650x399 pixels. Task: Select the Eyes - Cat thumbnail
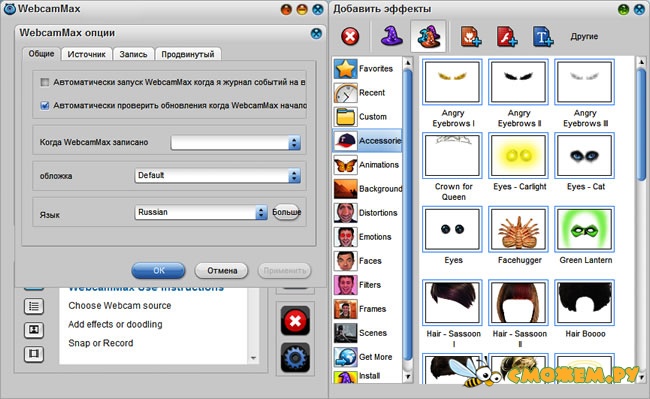[585, 155]
